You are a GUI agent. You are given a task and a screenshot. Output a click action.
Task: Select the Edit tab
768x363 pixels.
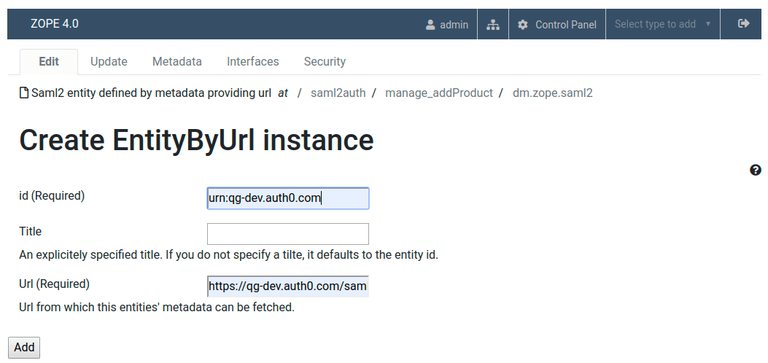coord(49,62)
